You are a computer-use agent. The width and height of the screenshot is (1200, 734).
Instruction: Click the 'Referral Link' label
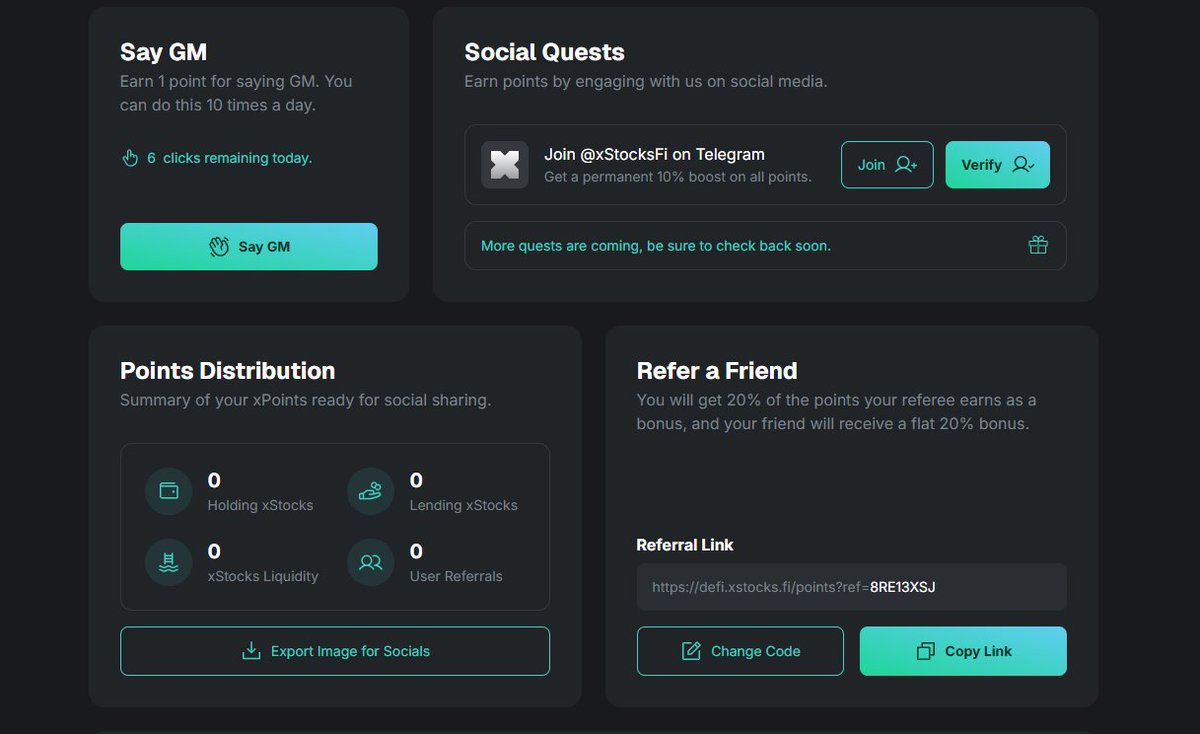(x=685, y=545)
